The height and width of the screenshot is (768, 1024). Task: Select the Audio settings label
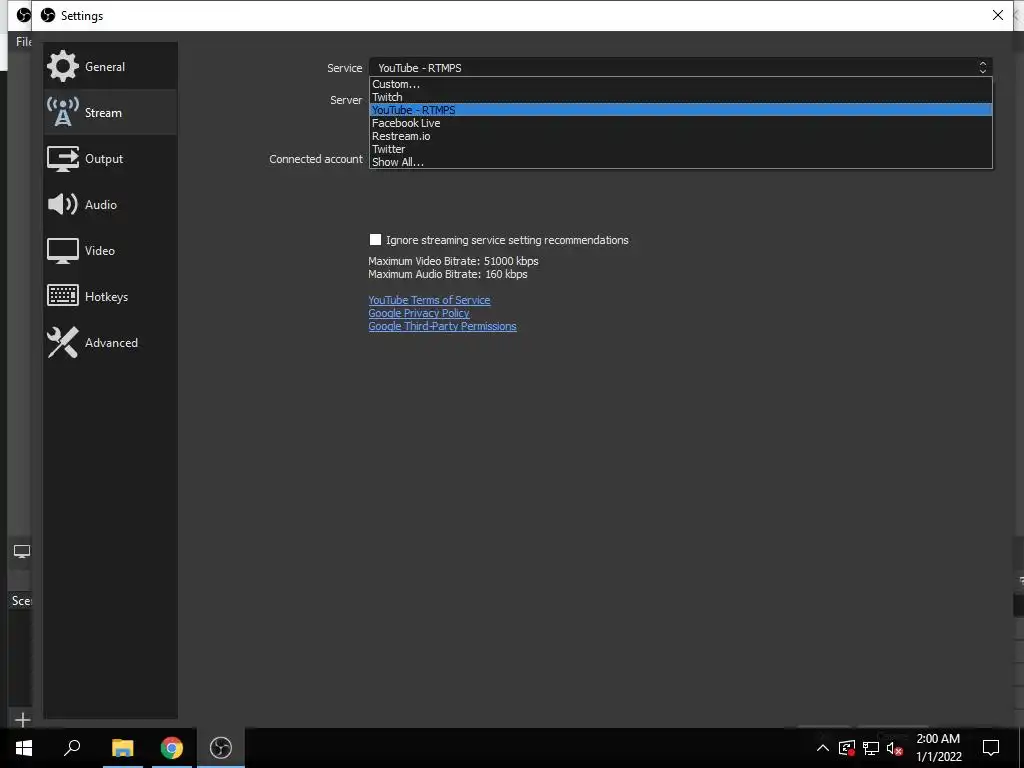(101, 204)
